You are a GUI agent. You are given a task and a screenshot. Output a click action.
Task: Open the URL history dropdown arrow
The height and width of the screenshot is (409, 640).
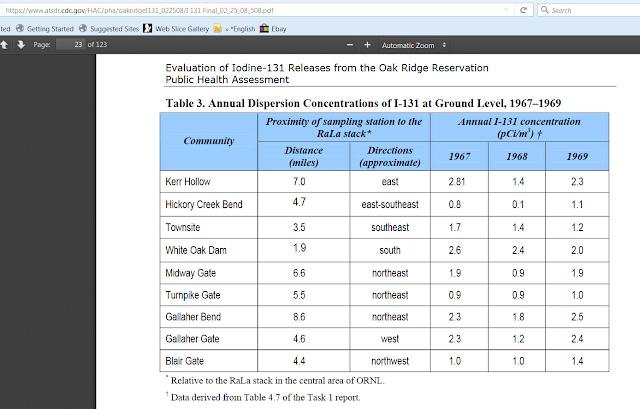click(x=506, y=10)
